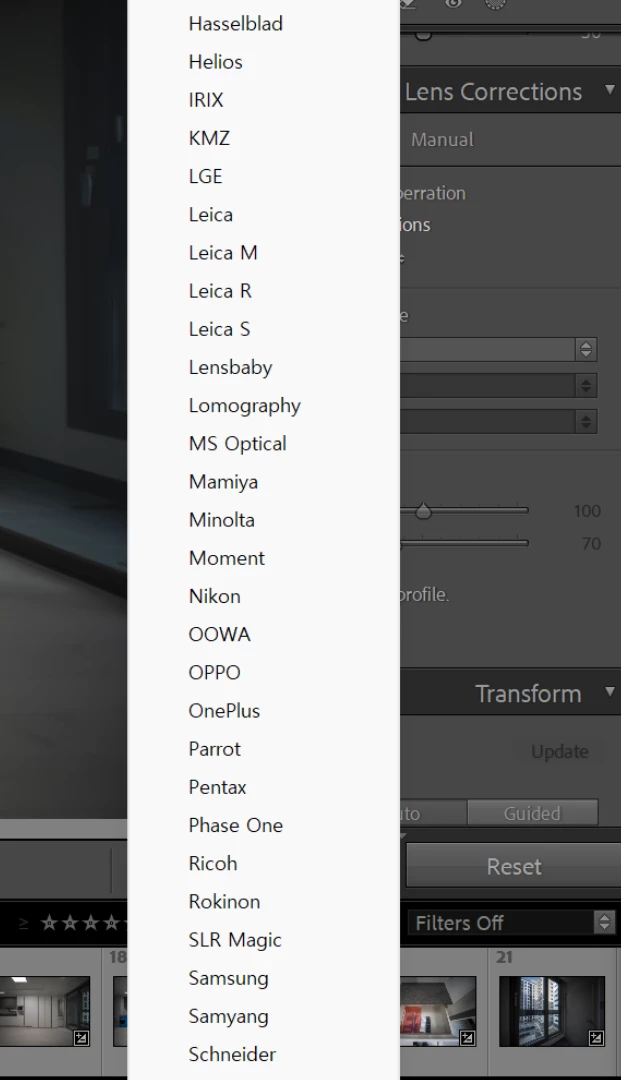621x1080 pixels.
Task: Click the adjustments badge on the leftmost thumbnail
Action: pos(81,1037)
